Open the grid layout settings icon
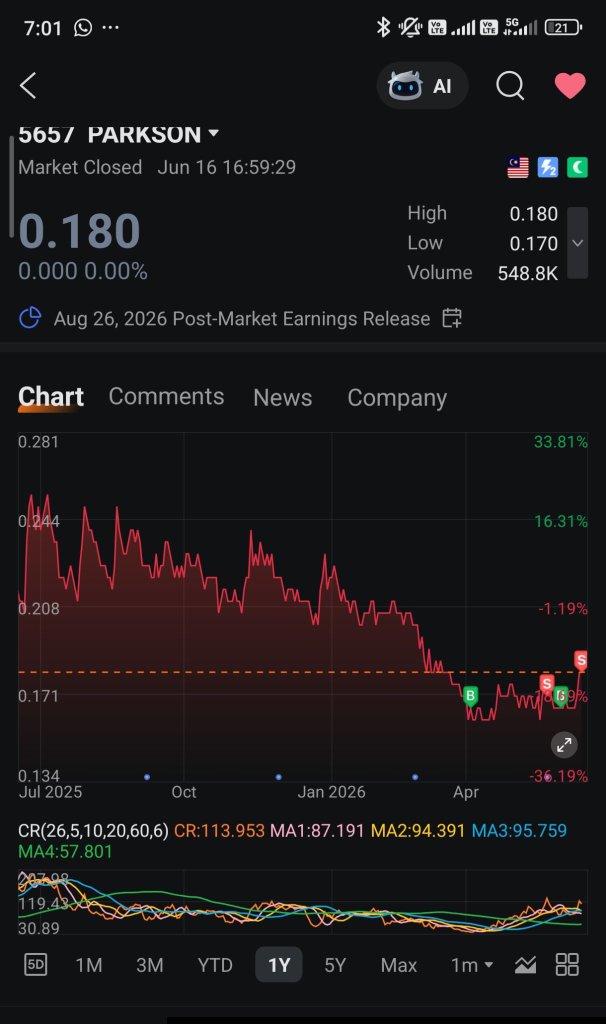This screenshot has height=1024, width=606. click(x=567, y=965)
